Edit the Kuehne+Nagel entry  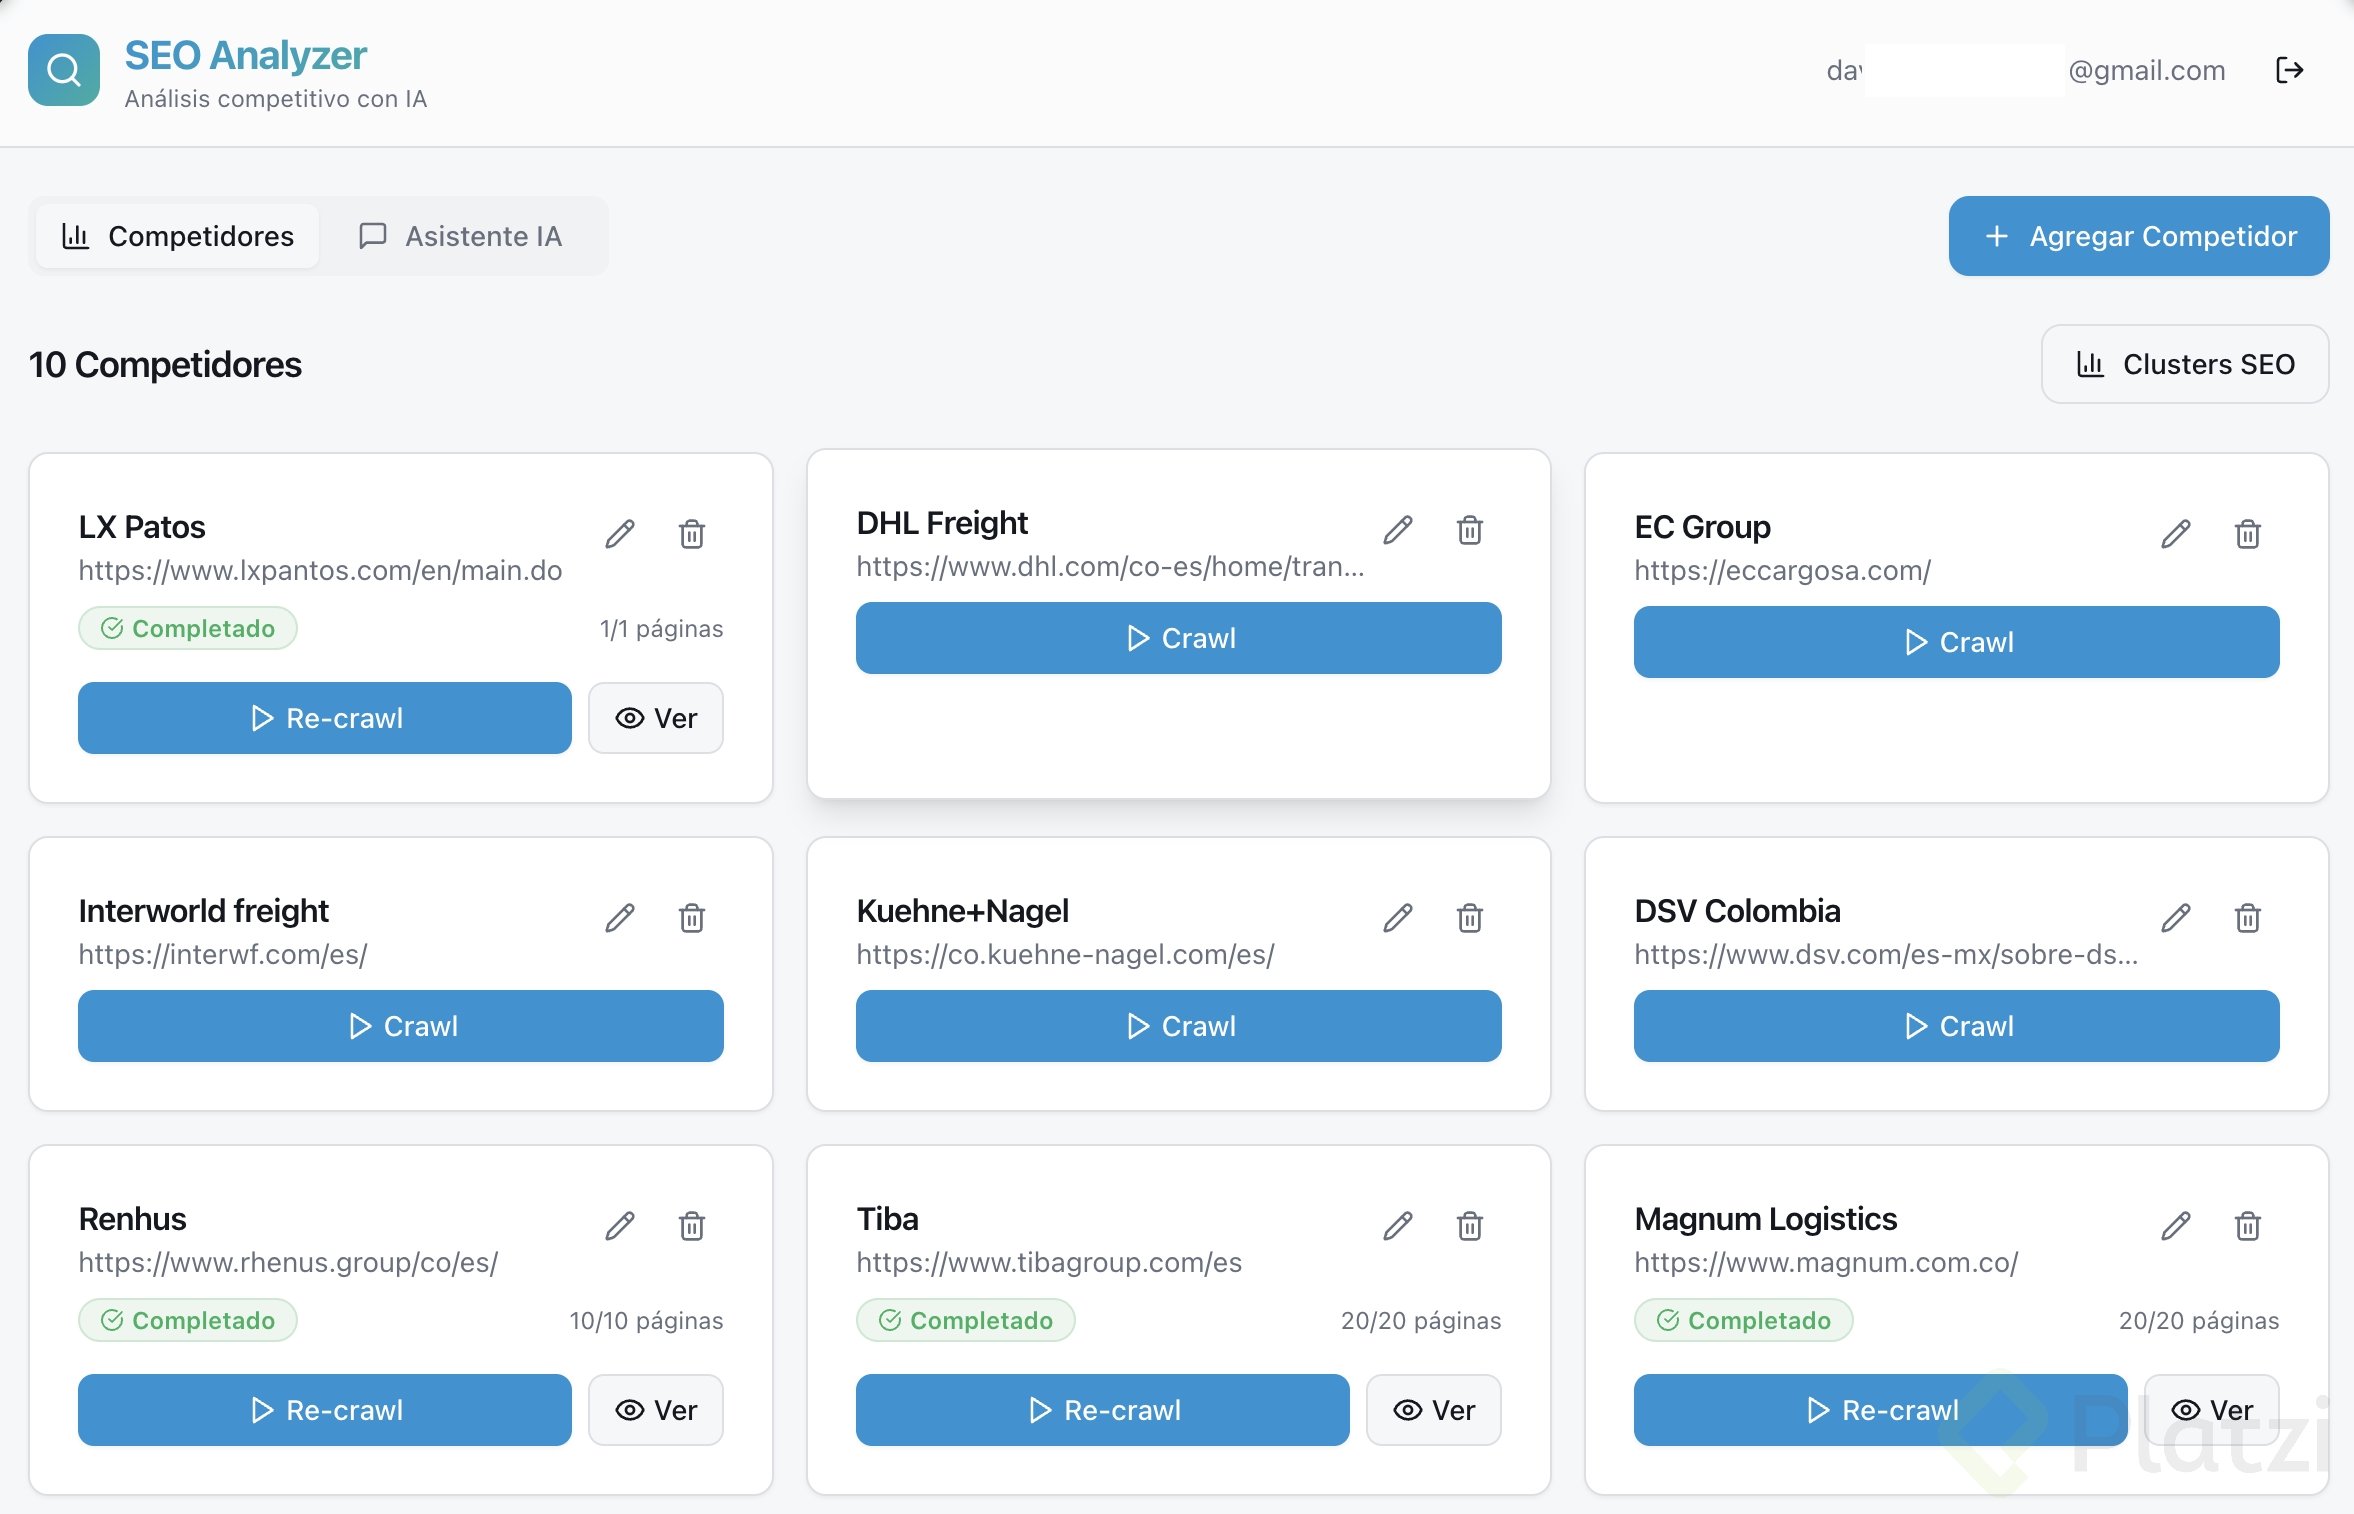1397,918
